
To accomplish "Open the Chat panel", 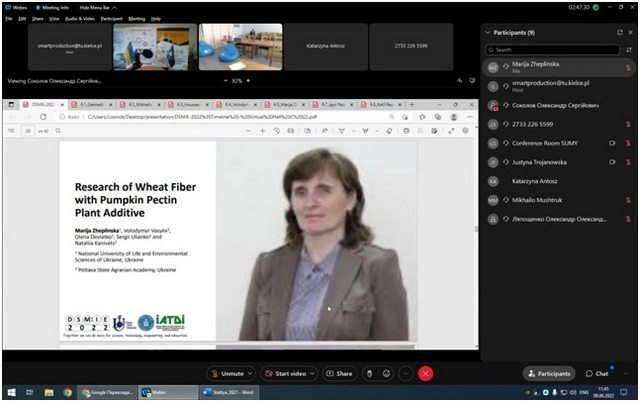I will [597, 373].
